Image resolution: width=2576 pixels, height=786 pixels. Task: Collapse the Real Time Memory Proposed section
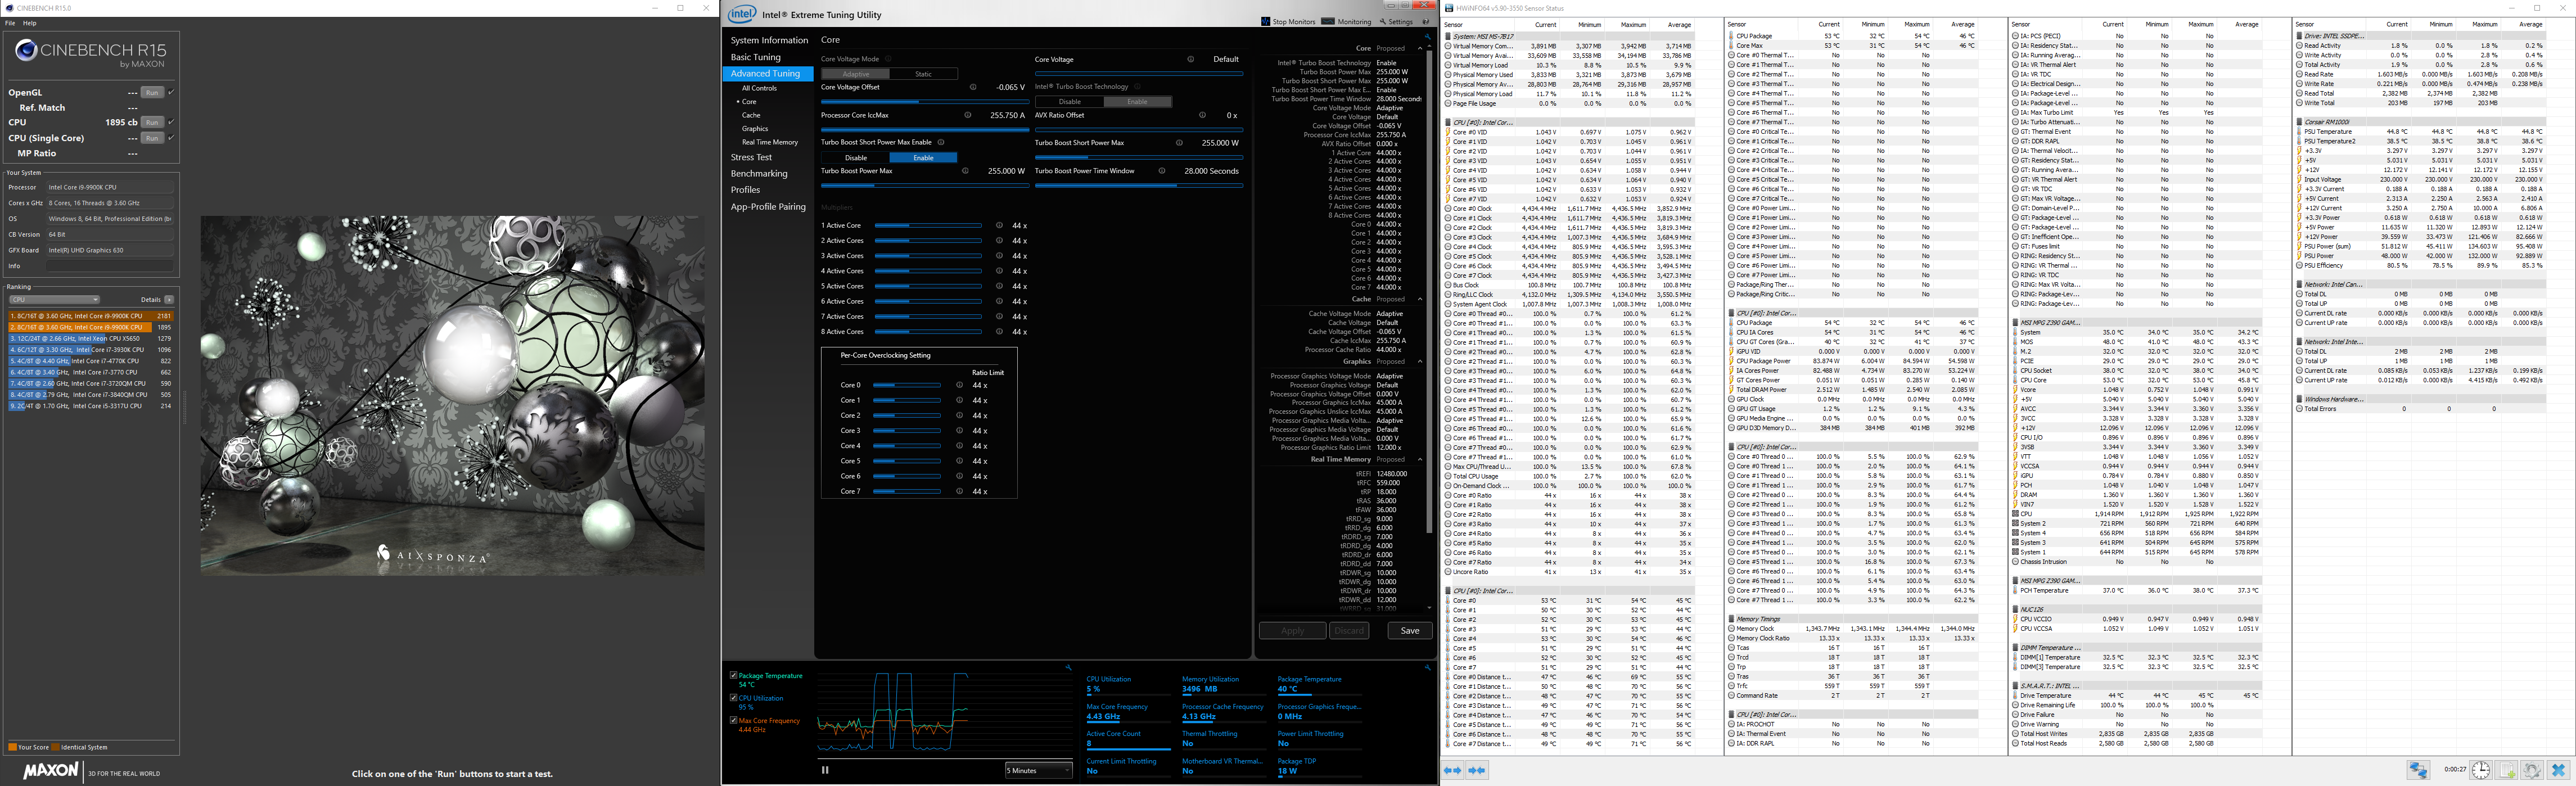coord(1420,460)
